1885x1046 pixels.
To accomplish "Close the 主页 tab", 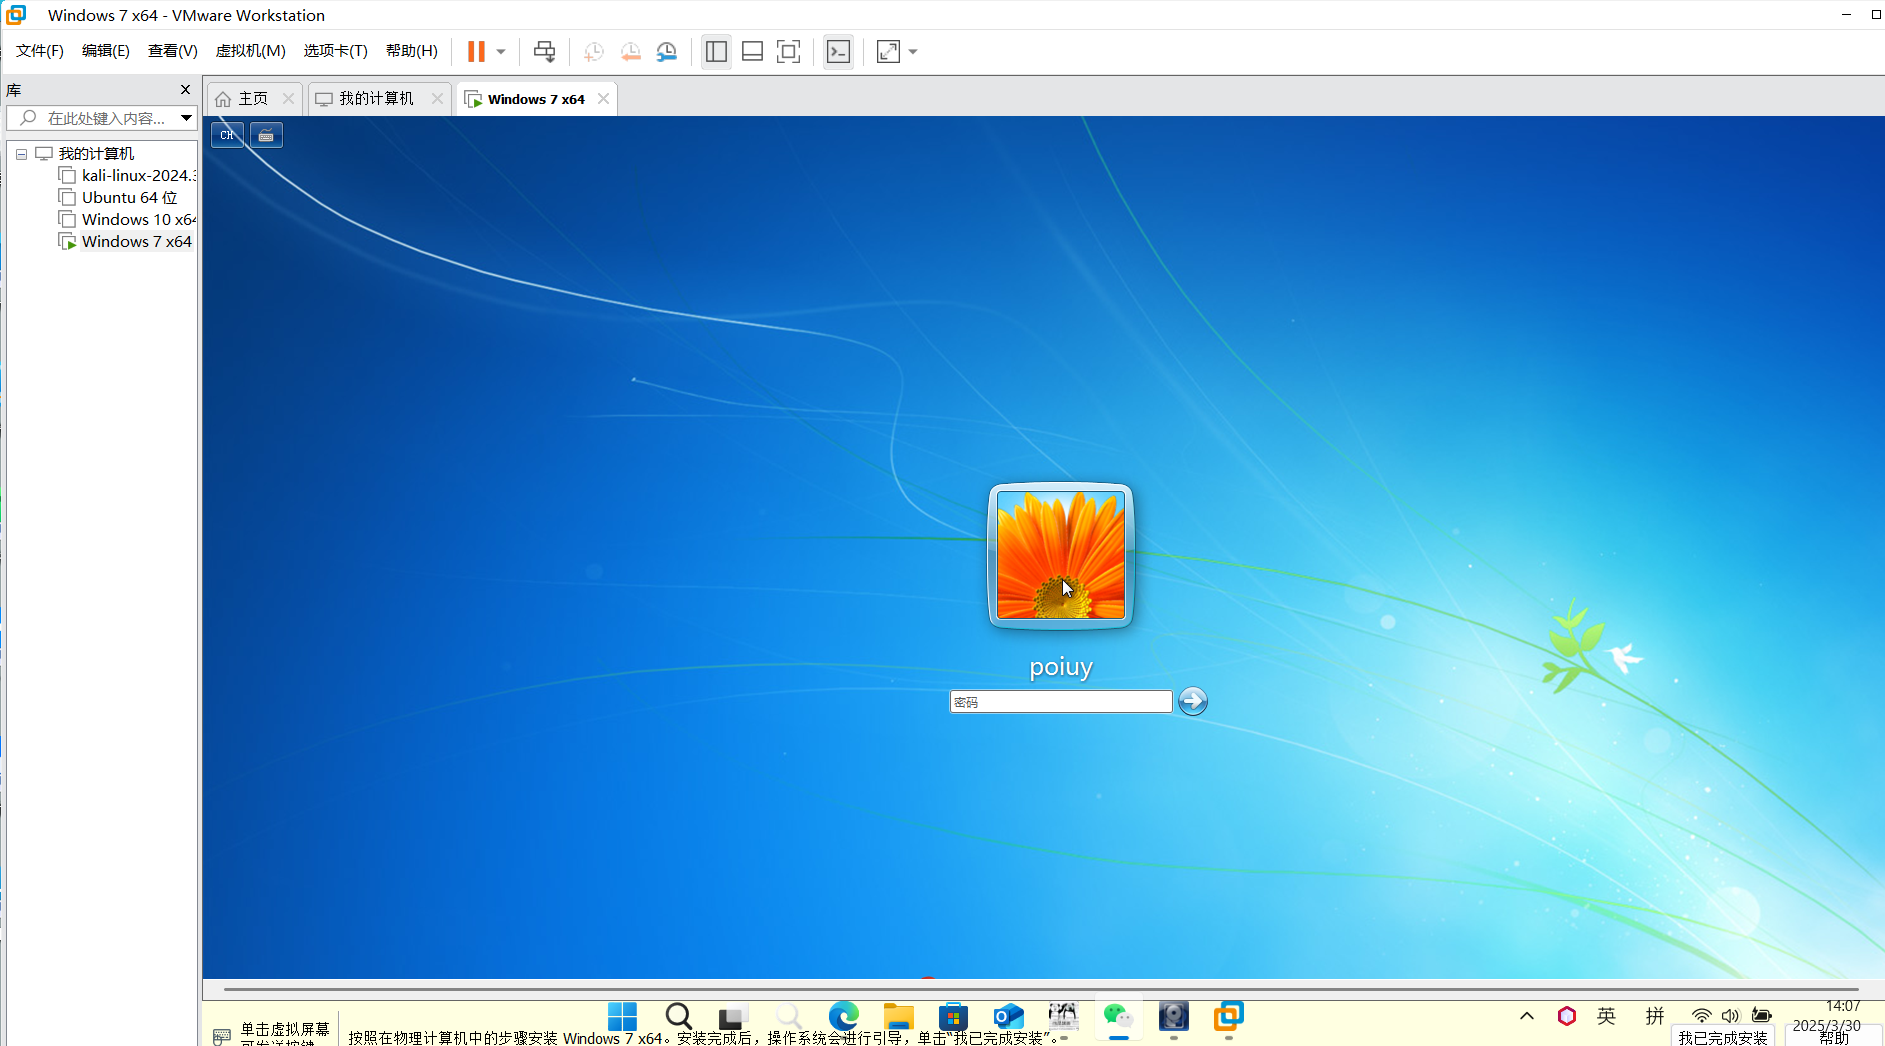I will (288, 98).
